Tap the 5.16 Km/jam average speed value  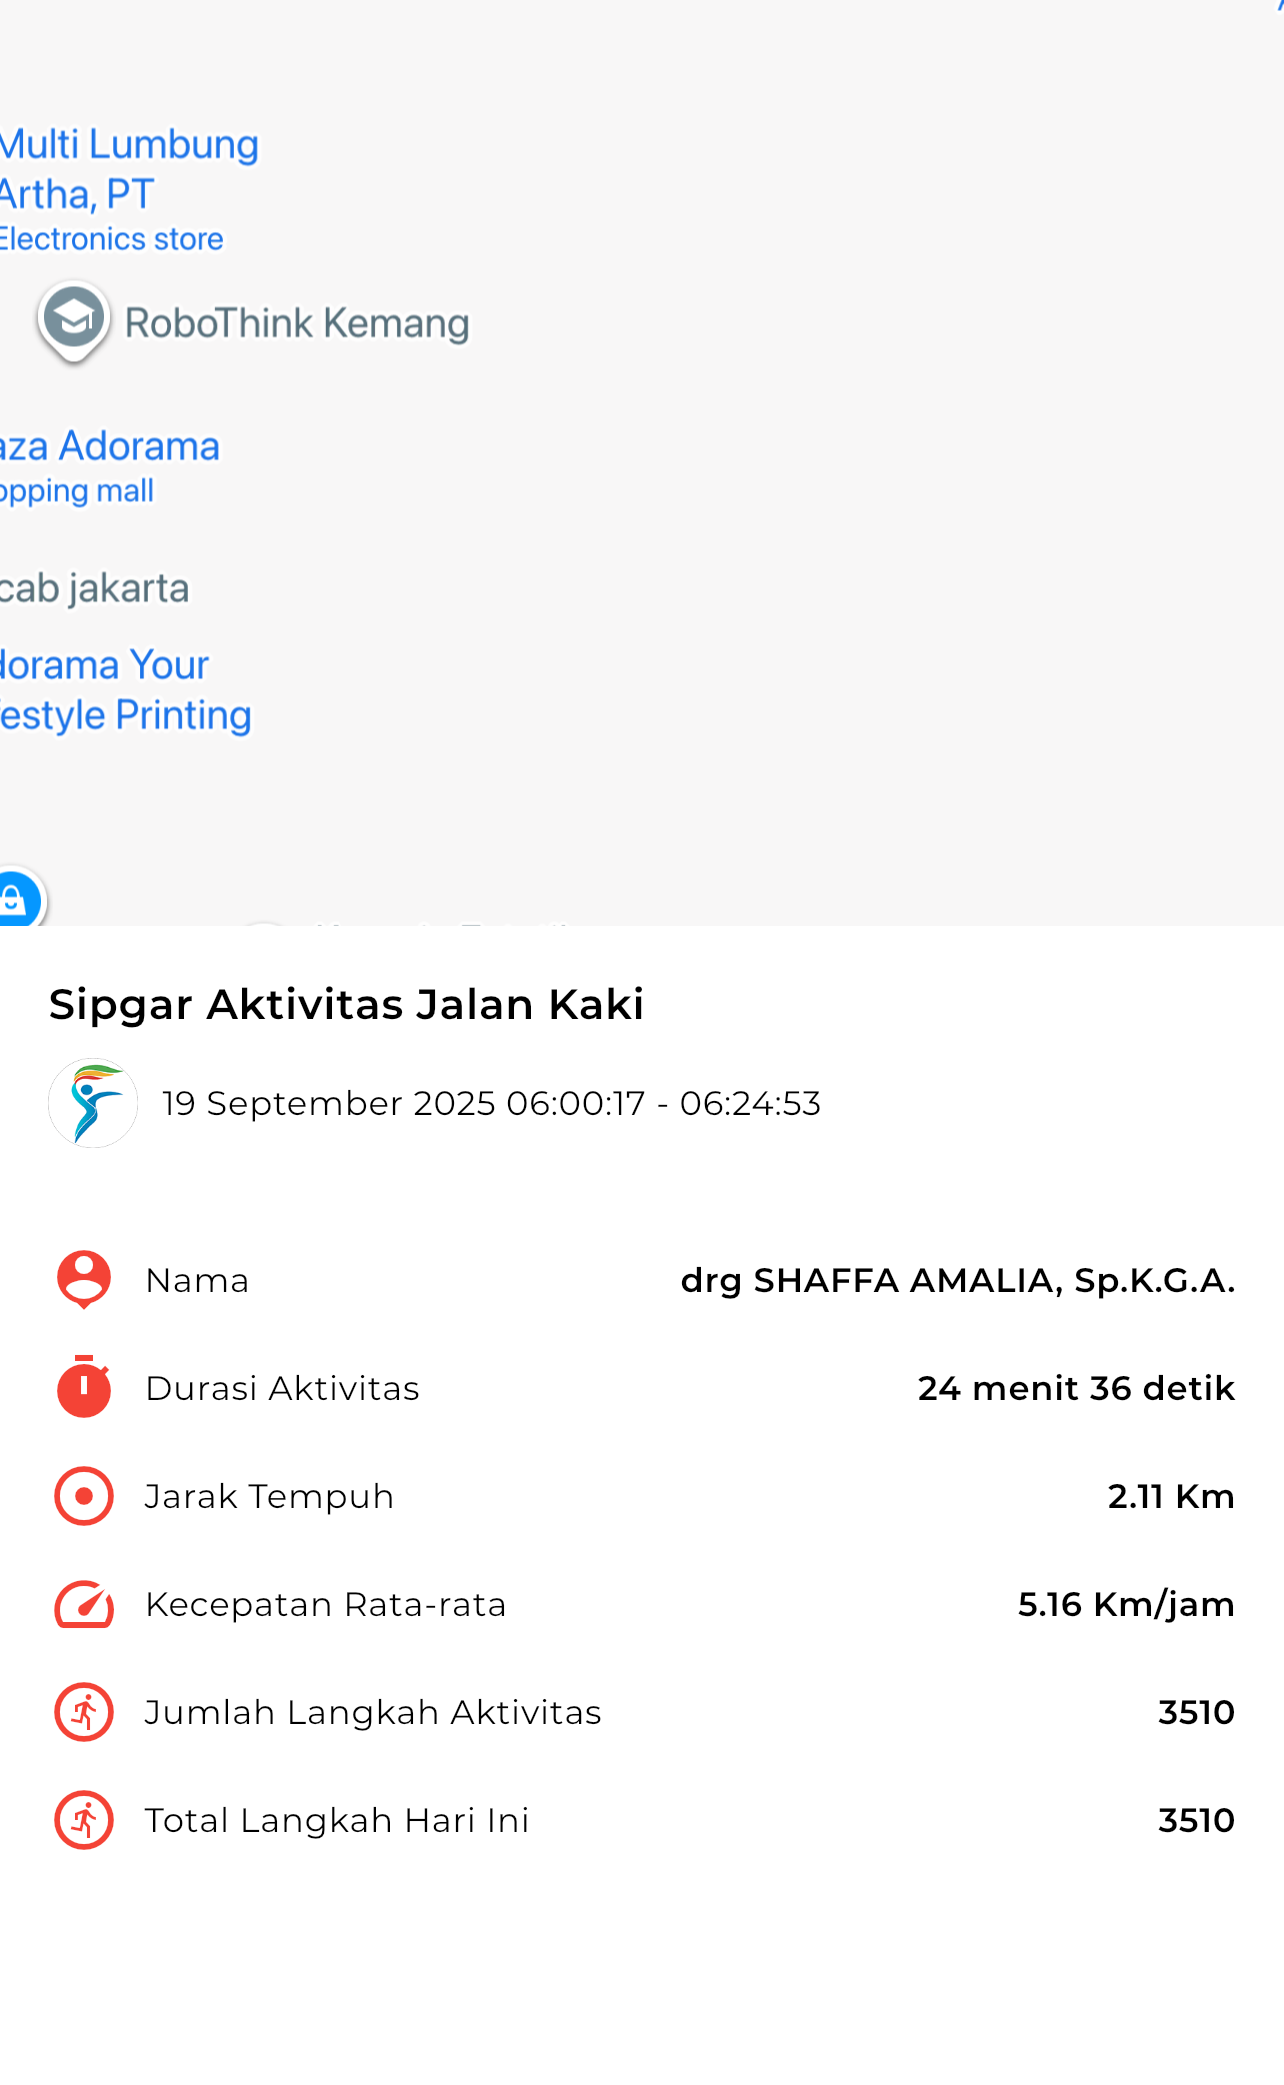click(x=1125, y=1604)
